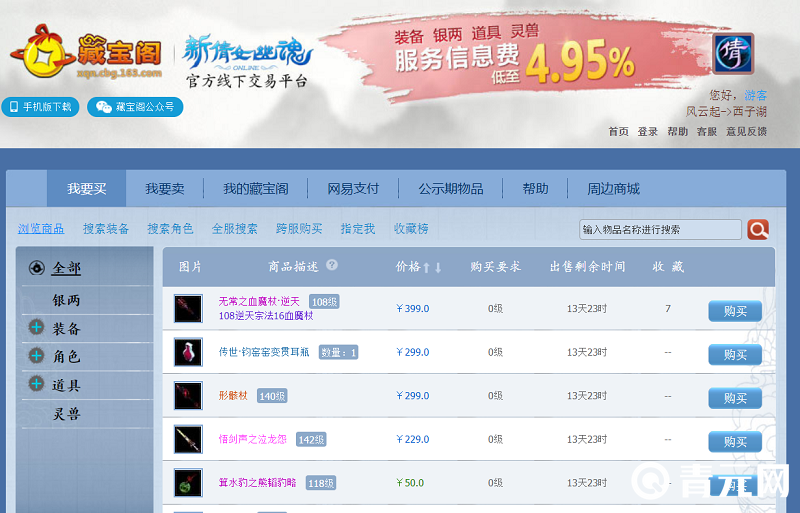Expand the 装备 category
800x513 pixels.
click(x=36, y=327)
